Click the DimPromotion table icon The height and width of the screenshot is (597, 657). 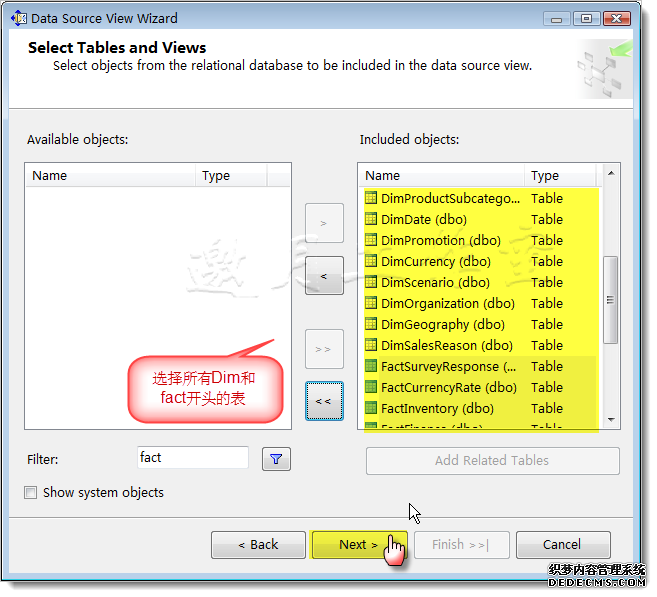pos(371,240)
